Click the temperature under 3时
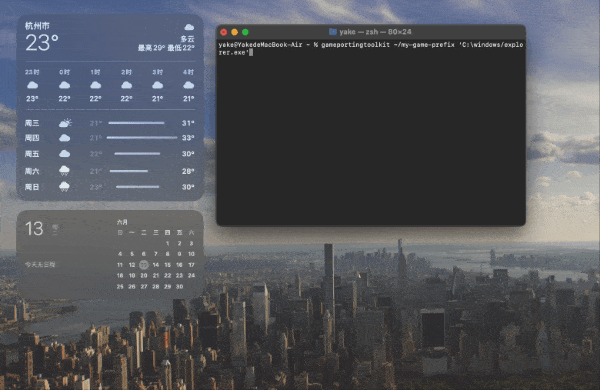Viewport: 600px width, 390px height. click(157, 99)
